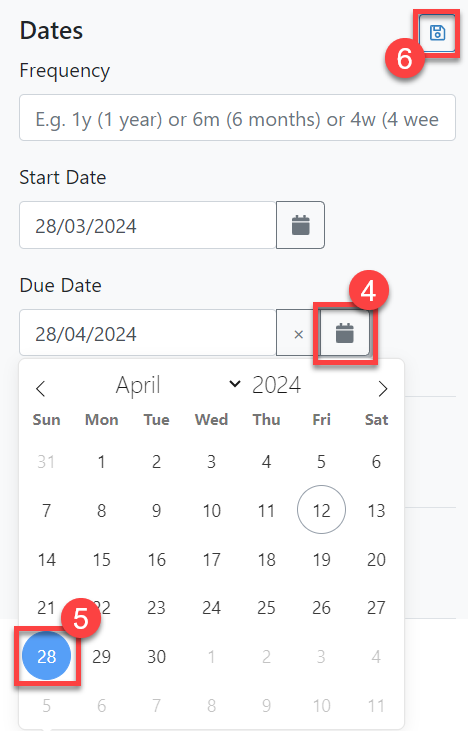468x731 pixels.
Task: Choose April 24 on the calendar
Action: [x=211, y=607]
